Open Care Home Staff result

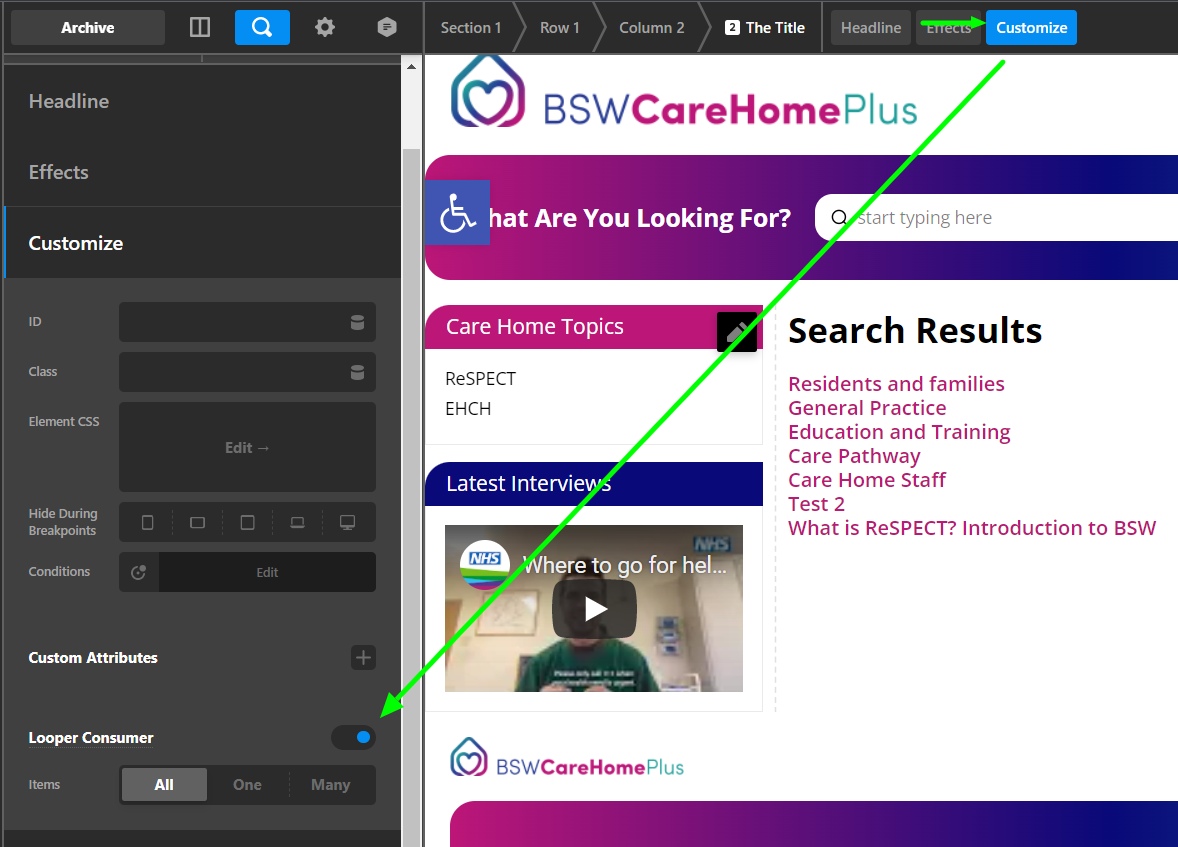pos(867,480)
